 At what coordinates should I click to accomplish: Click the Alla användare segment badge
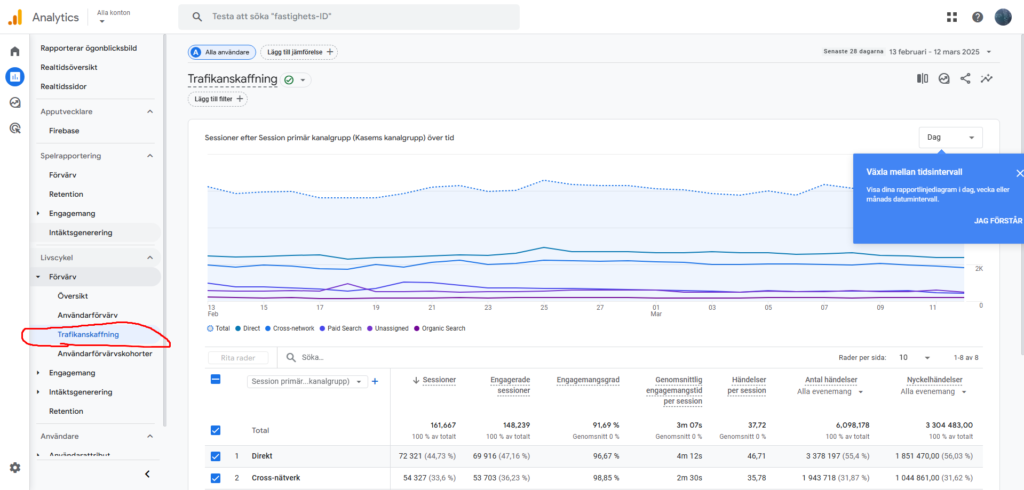tap(221, 52)
